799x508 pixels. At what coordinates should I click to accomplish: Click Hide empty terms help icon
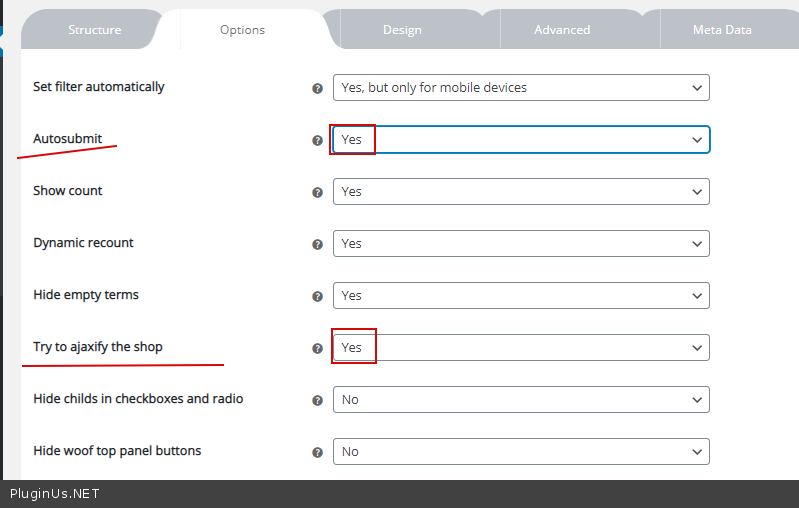[318, 296]
